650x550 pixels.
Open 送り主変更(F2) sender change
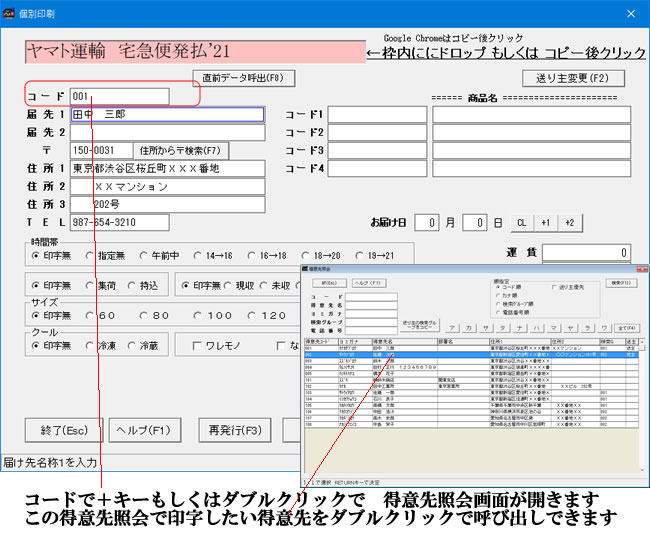pos(573,78)
